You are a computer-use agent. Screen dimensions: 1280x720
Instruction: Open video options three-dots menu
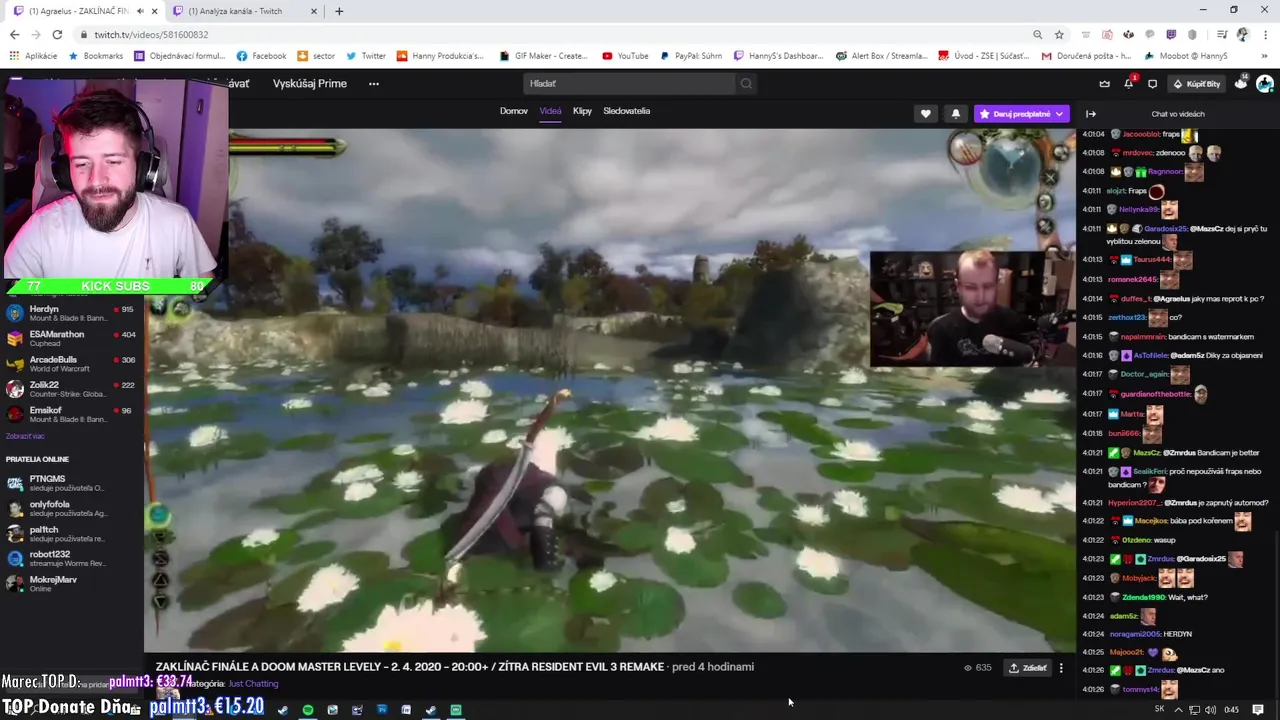(x=1061, y=668)
